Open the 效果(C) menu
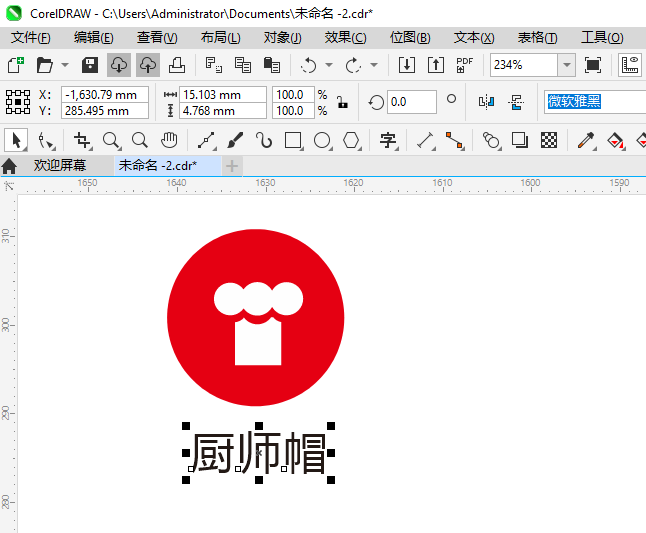The image size is (646, 533). tap(345, 38)
